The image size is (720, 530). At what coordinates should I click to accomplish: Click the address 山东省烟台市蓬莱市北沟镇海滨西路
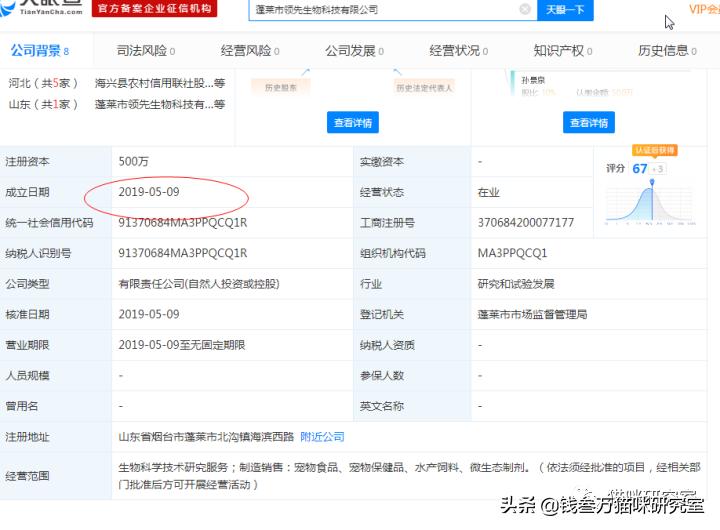pos(206,436)
